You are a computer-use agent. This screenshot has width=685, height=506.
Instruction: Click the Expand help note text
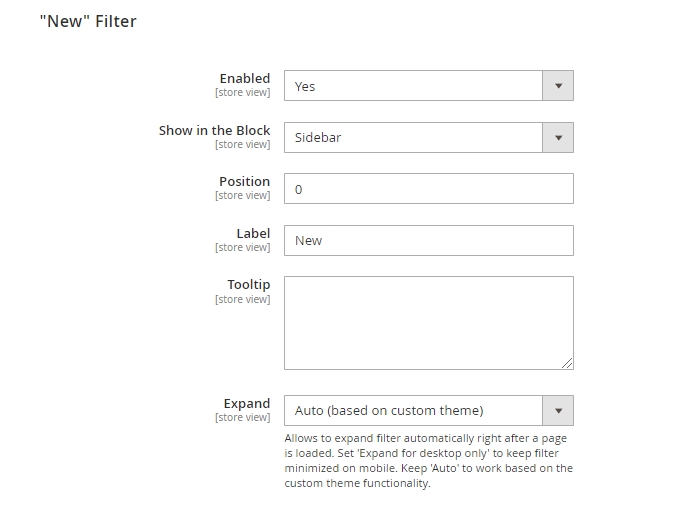point(428,461)
